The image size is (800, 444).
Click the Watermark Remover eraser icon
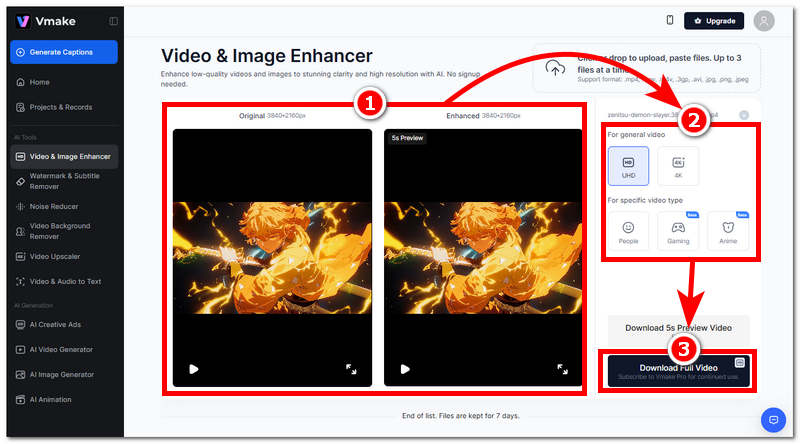click(x=20, y=181)
